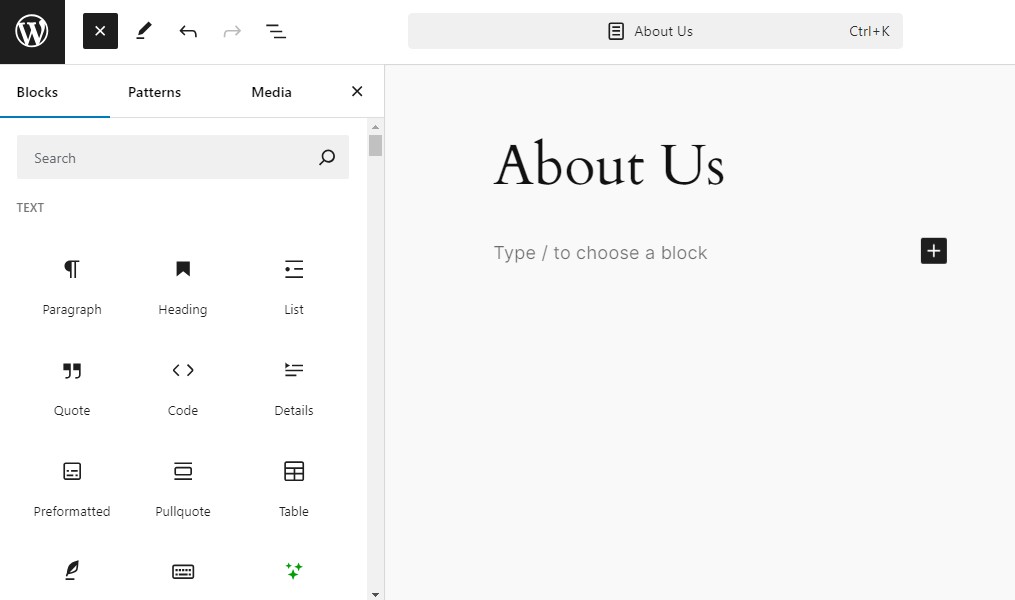Undo the last change

[188, 31]
